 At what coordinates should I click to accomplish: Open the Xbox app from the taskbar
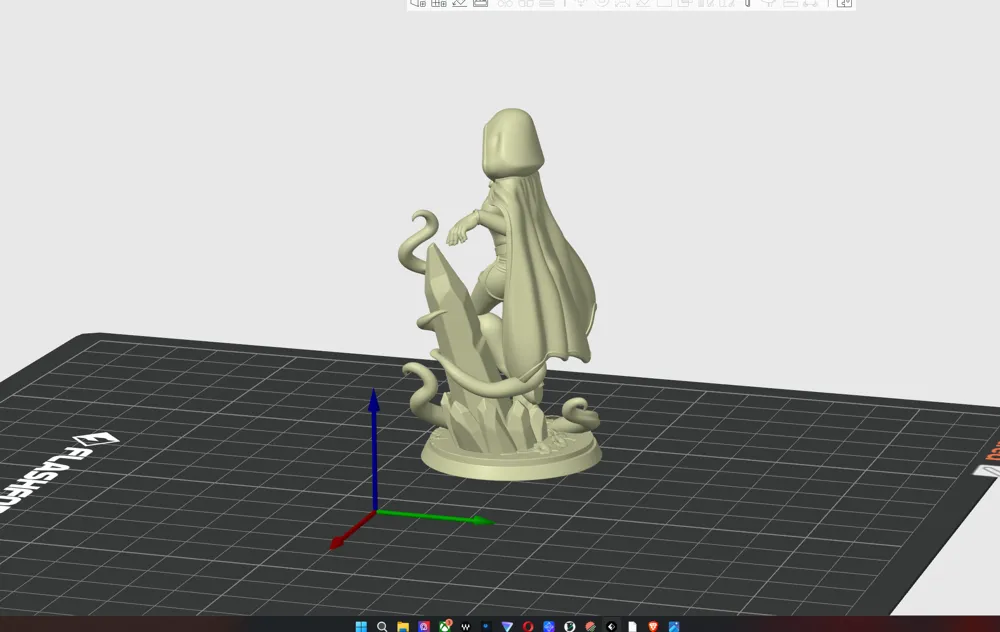[x=444, y=625]
